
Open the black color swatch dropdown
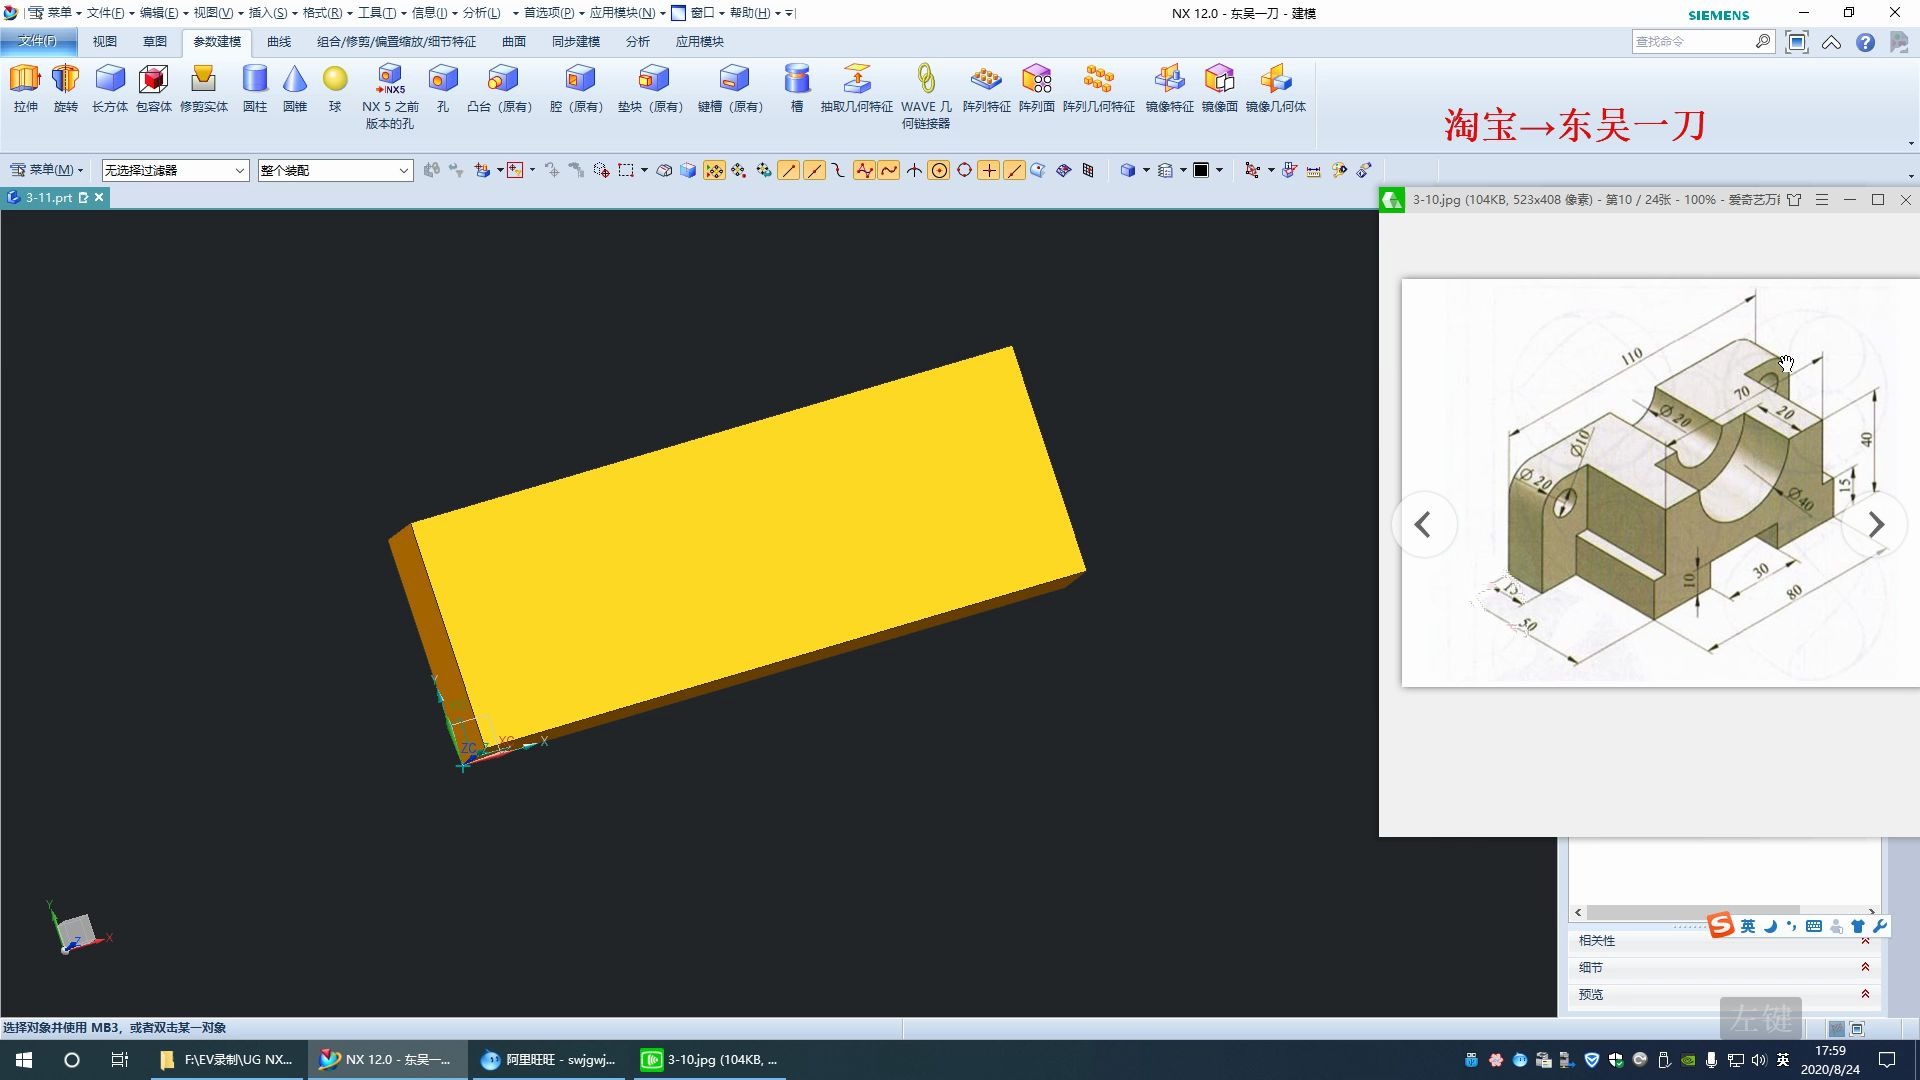[x=1219, y=171]
